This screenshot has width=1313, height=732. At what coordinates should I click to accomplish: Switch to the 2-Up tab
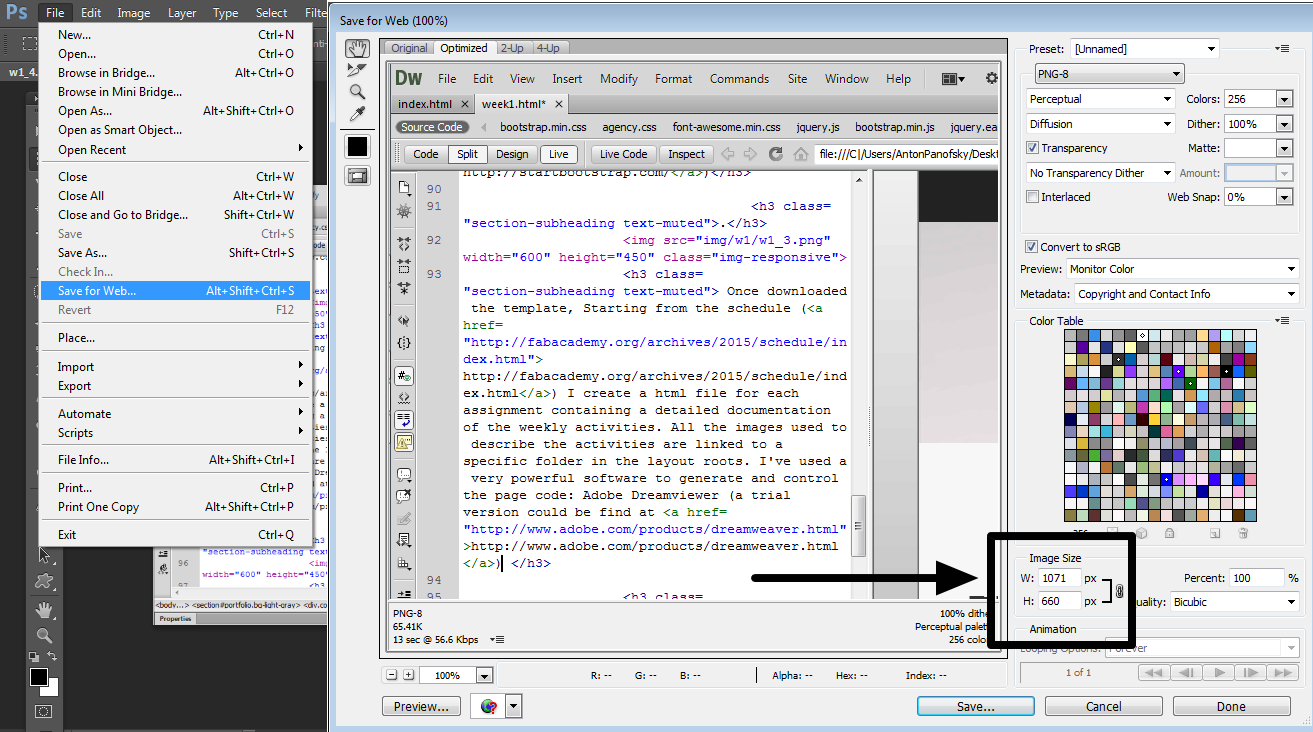pos(512,48)
